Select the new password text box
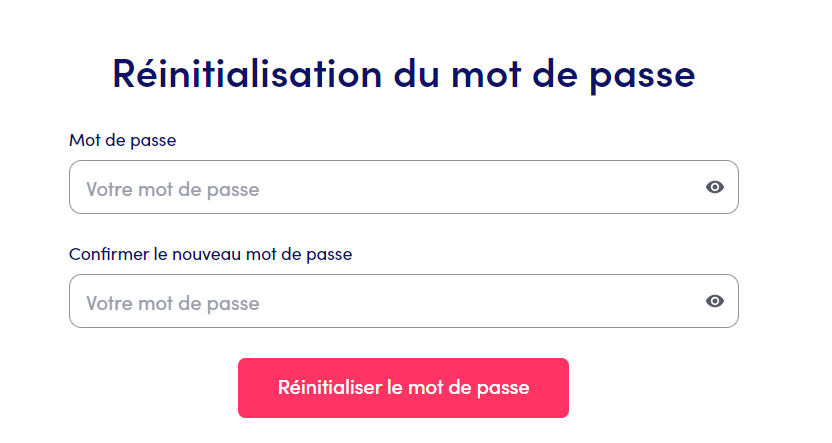832x443 pixels. point(380,188)
